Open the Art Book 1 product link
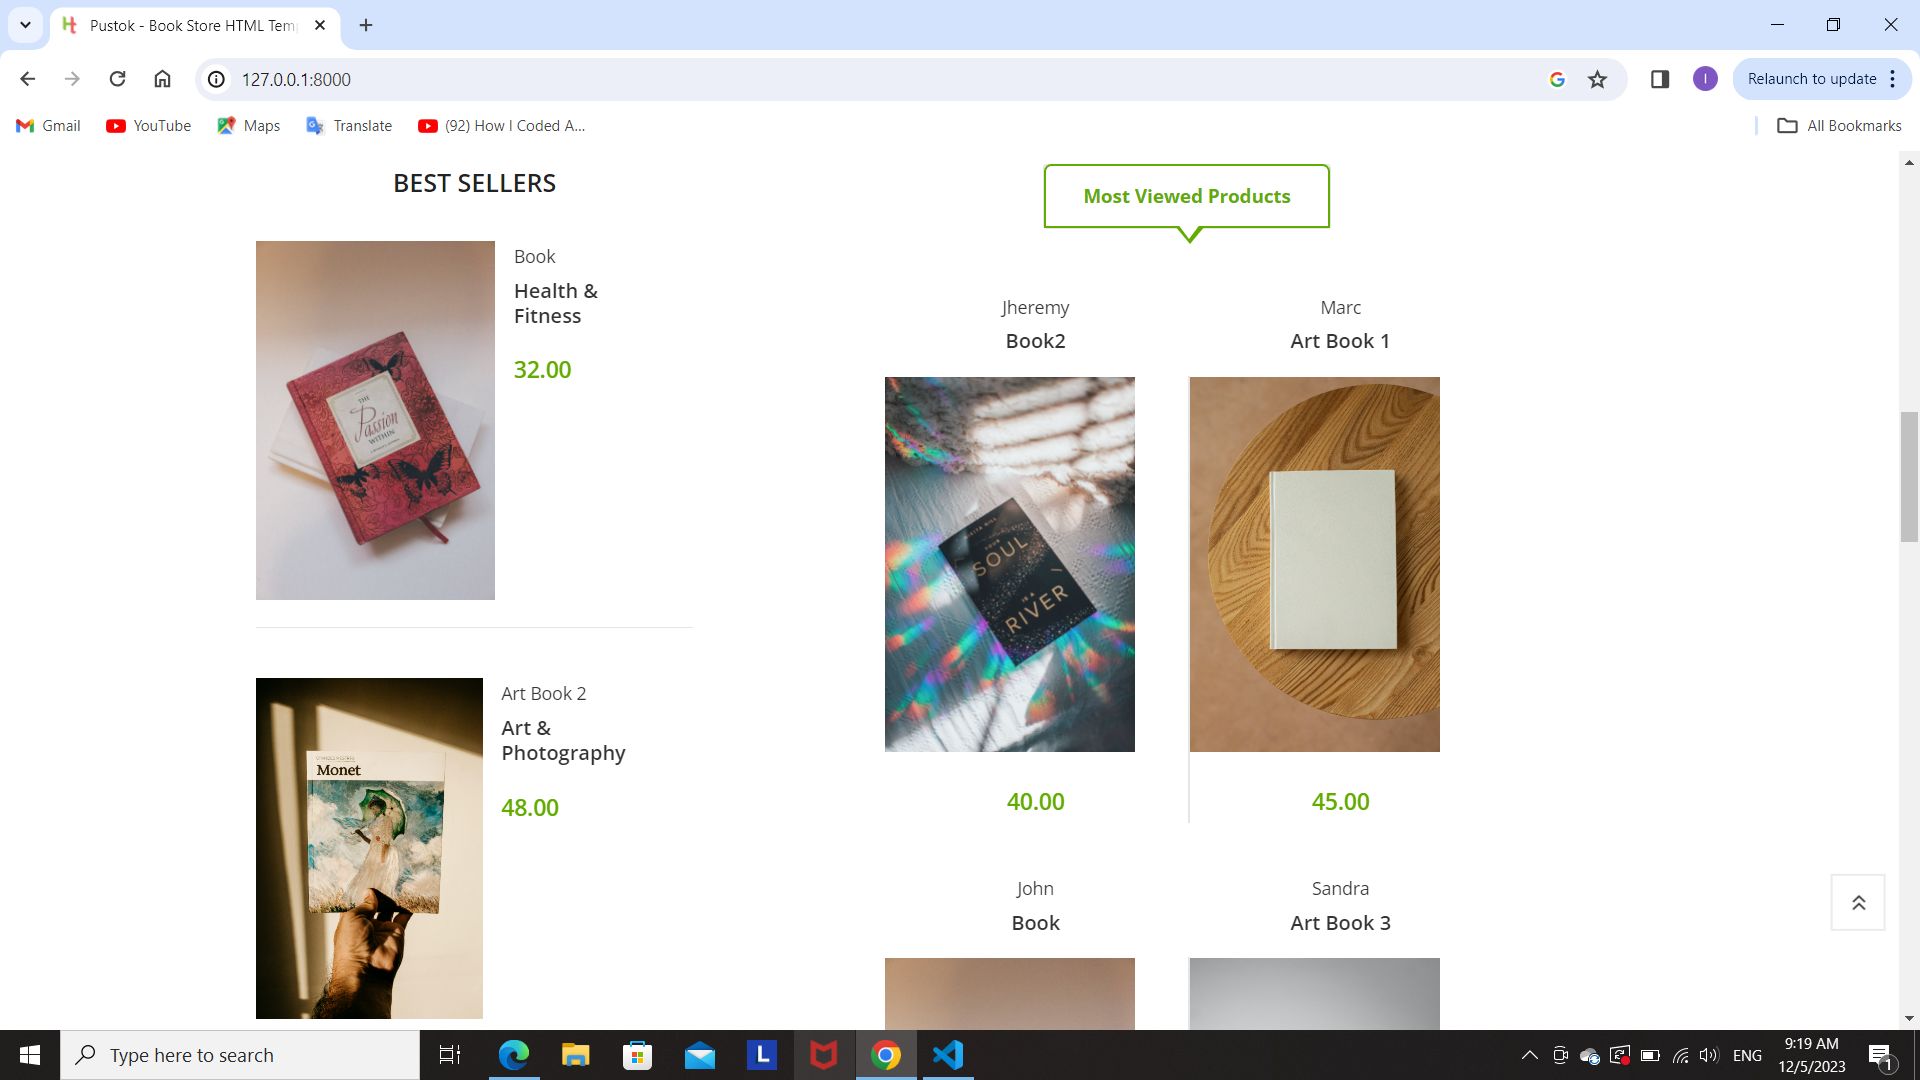The image size is (1920, 1080). point(1340,341)
